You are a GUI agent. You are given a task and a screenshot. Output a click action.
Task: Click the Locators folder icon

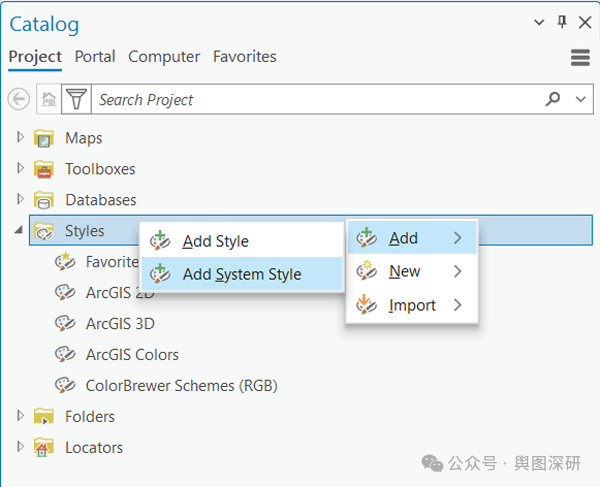click(44, 447)
